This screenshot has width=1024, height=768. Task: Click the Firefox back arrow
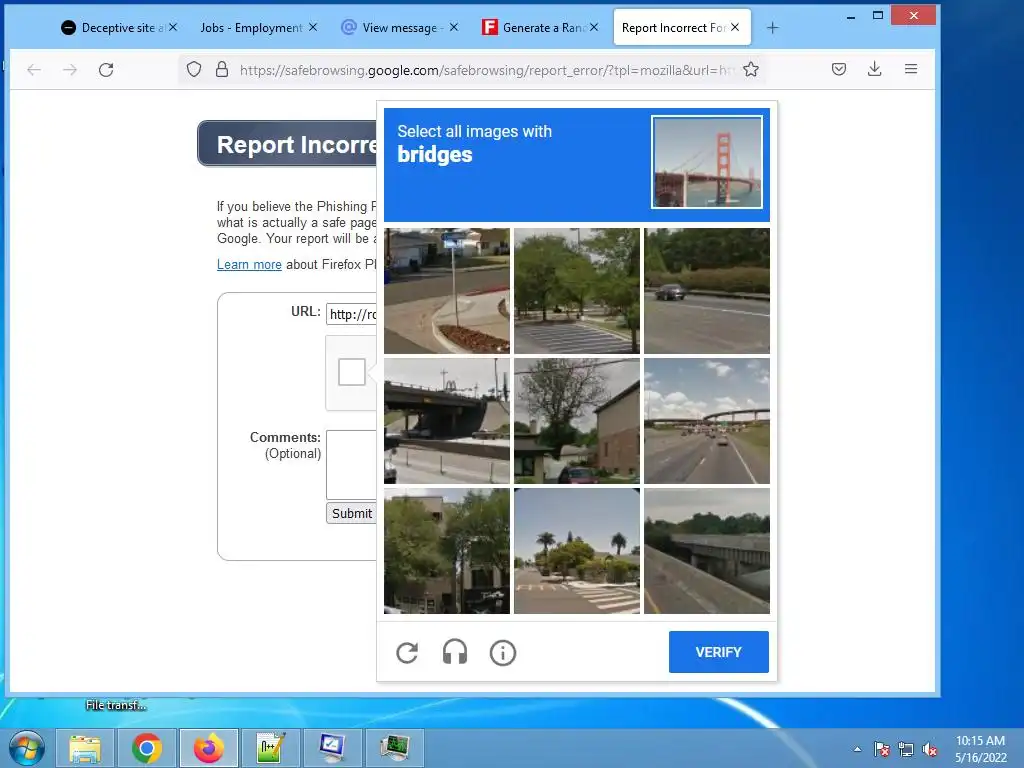pos(34,70)
